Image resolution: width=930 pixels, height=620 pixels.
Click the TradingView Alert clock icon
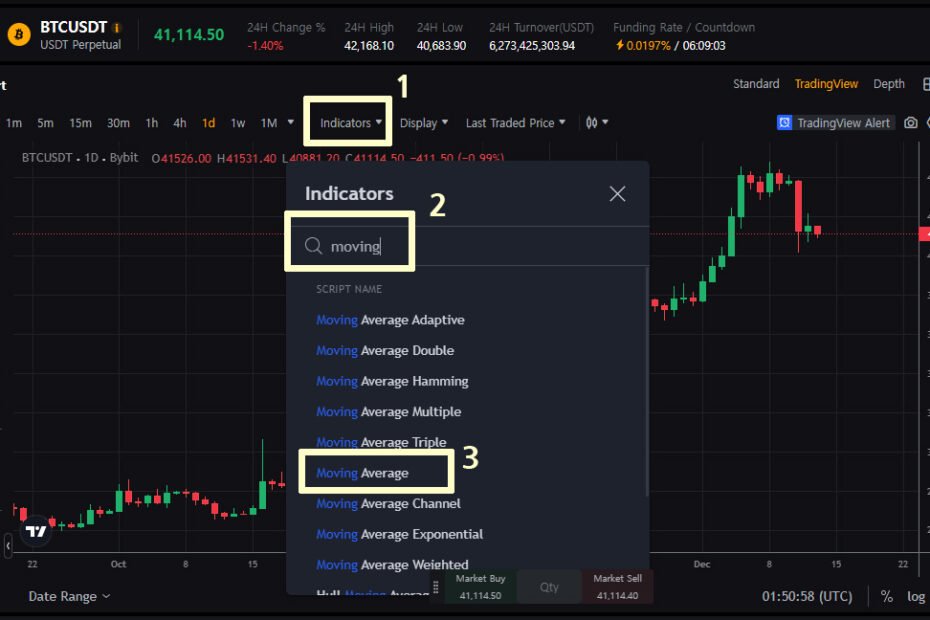(x=784, y=123)
